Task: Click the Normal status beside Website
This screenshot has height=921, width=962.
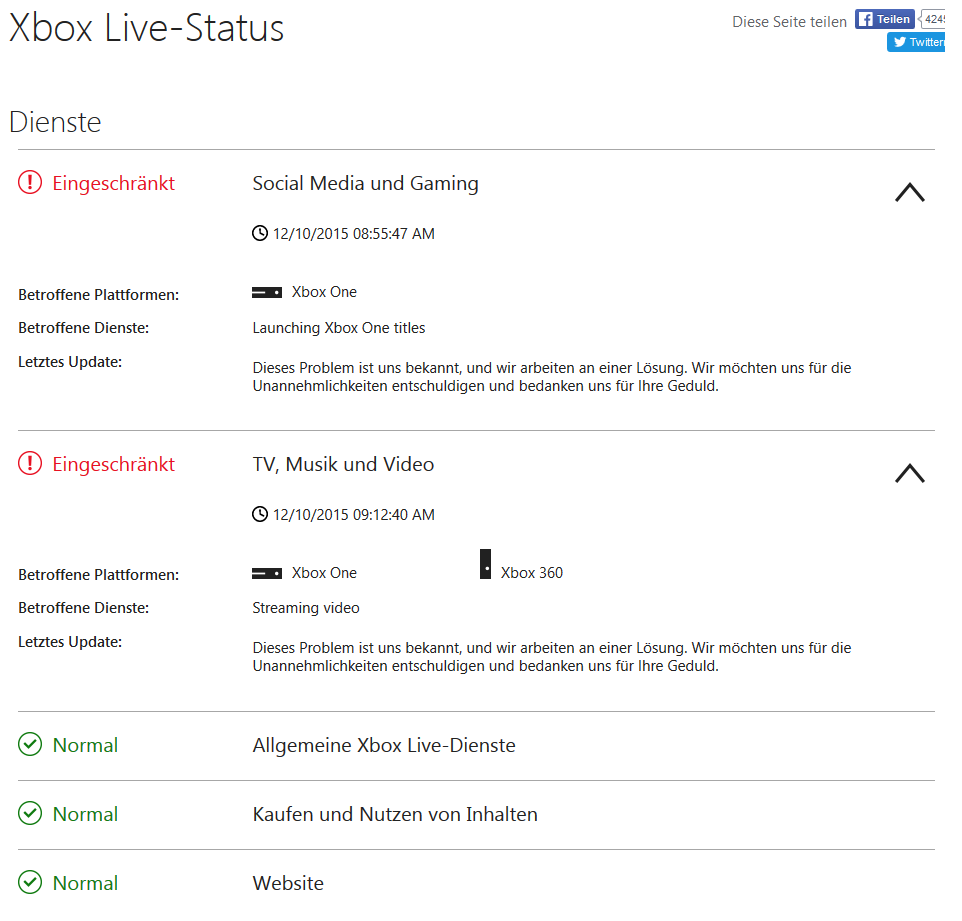Action: (x=85, y=883)
